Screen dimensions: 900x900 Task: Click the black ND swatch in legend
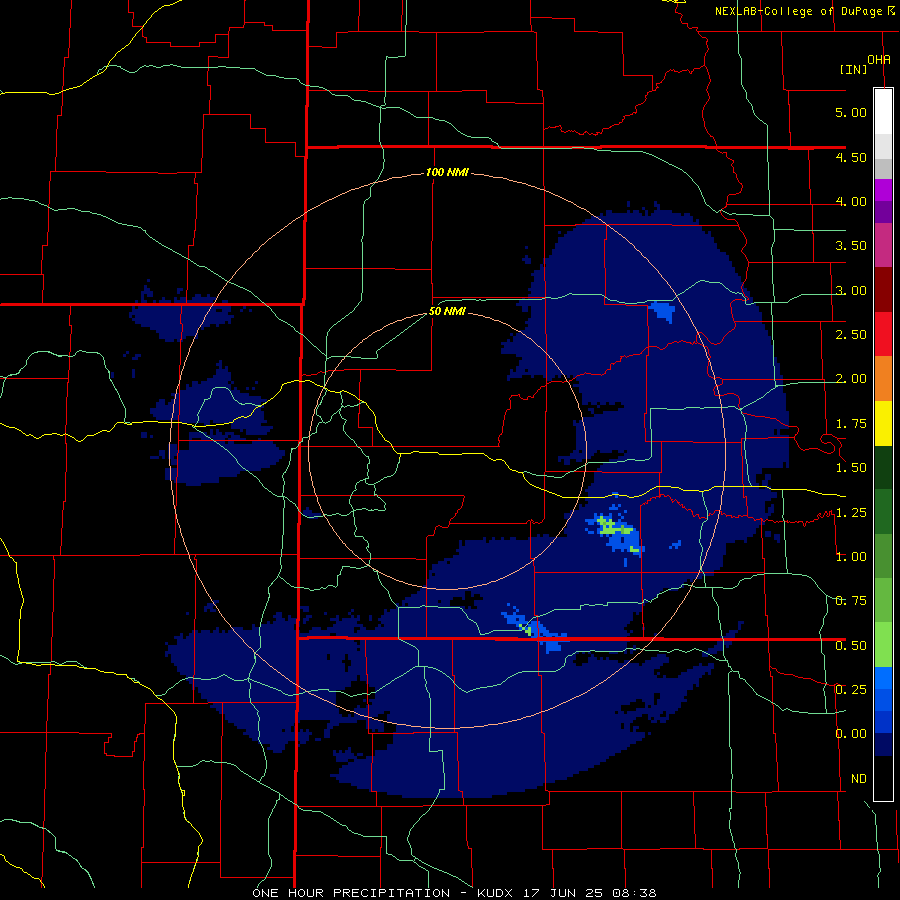click(x=883, y=778)
